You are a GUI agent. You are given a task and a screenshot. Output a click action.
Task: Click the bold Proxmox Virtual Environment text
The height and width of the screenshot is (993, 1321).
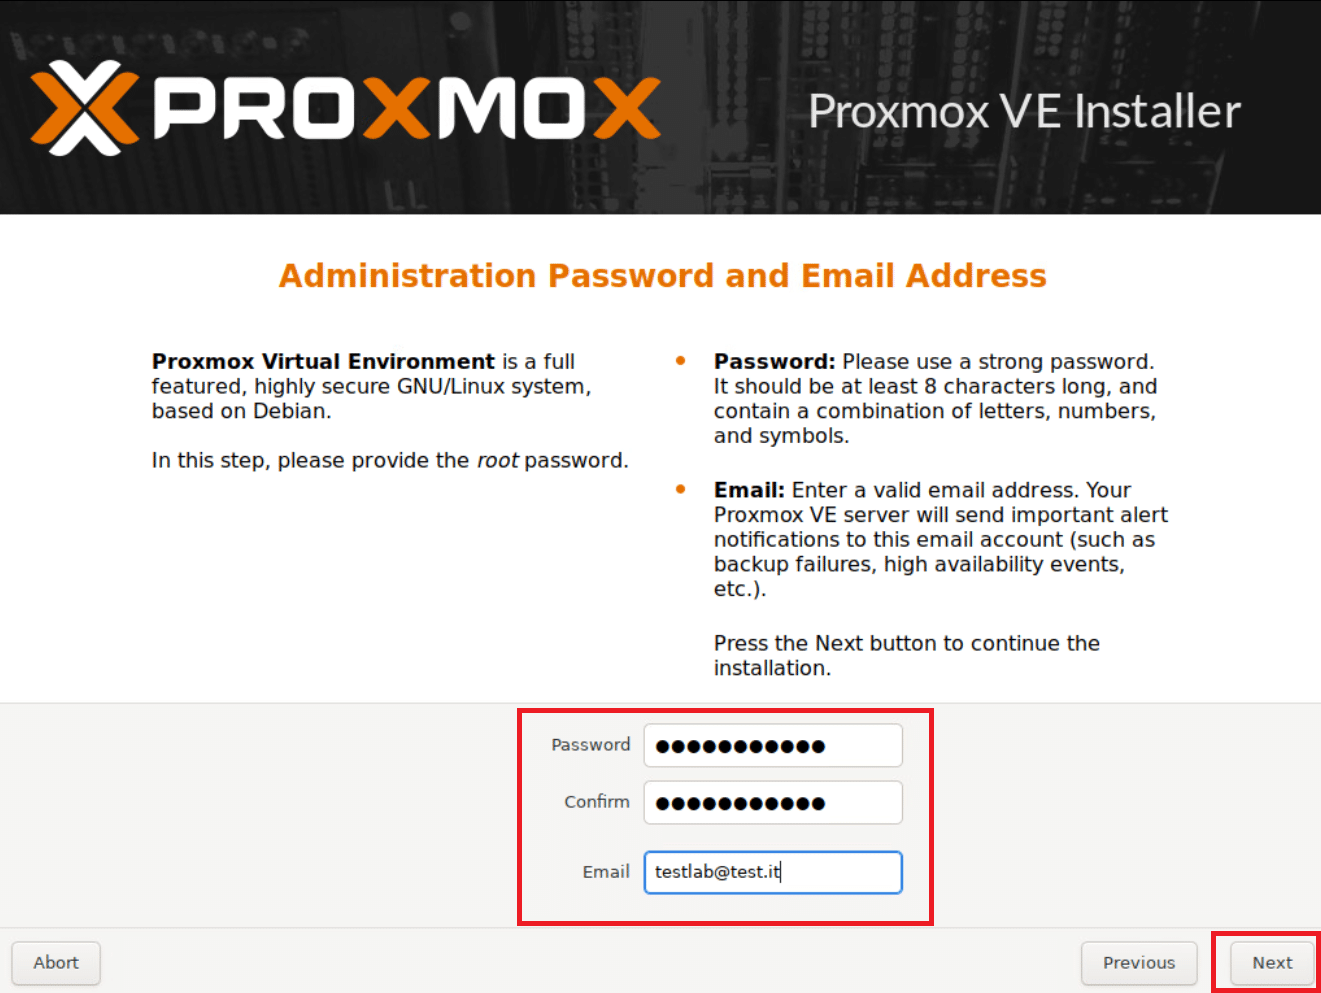323,362
